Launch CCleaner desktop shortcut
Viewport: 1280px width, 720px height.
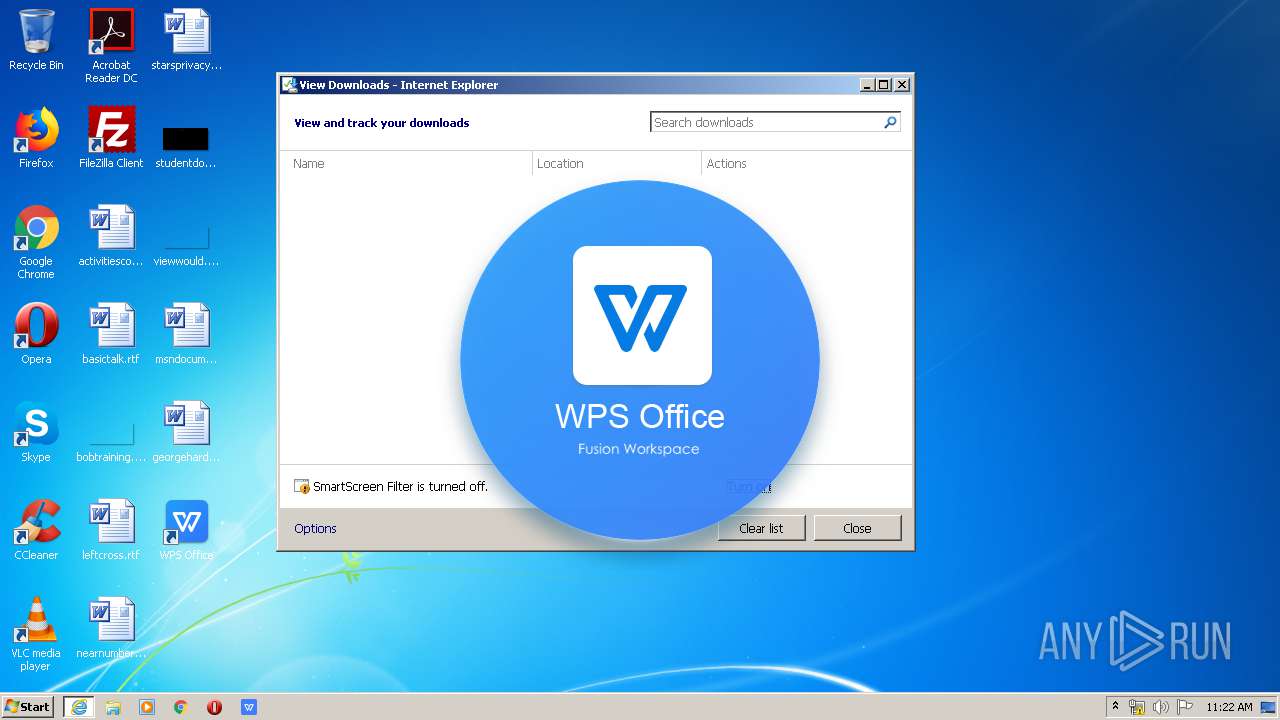[36, 530]
